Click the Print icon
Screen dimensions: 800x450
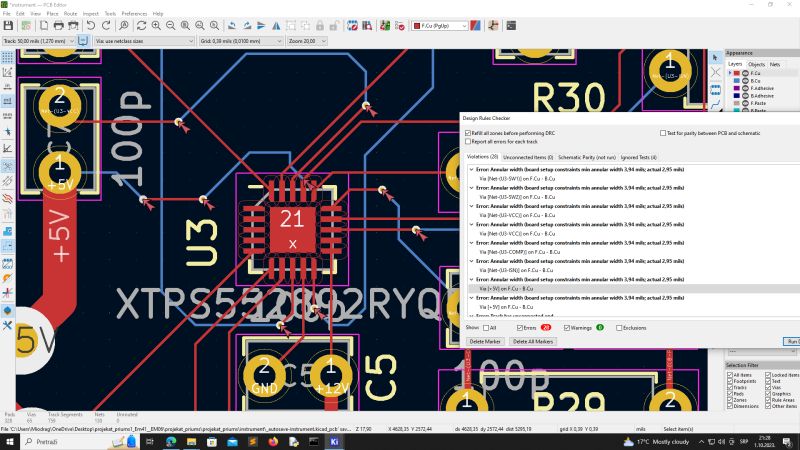[59, 26]
